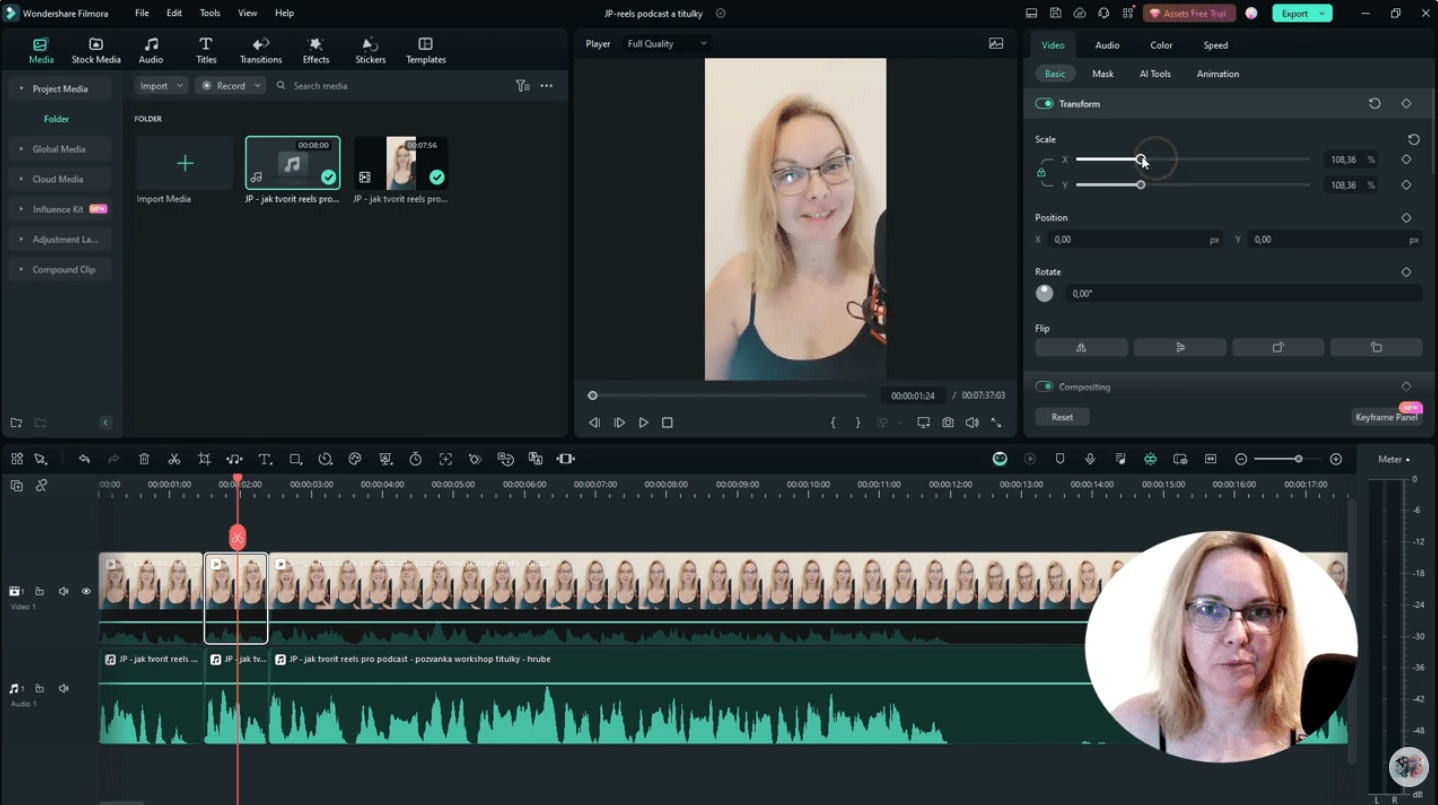Open the Voiceover microphone recording tool

[x=1090, y=458]
